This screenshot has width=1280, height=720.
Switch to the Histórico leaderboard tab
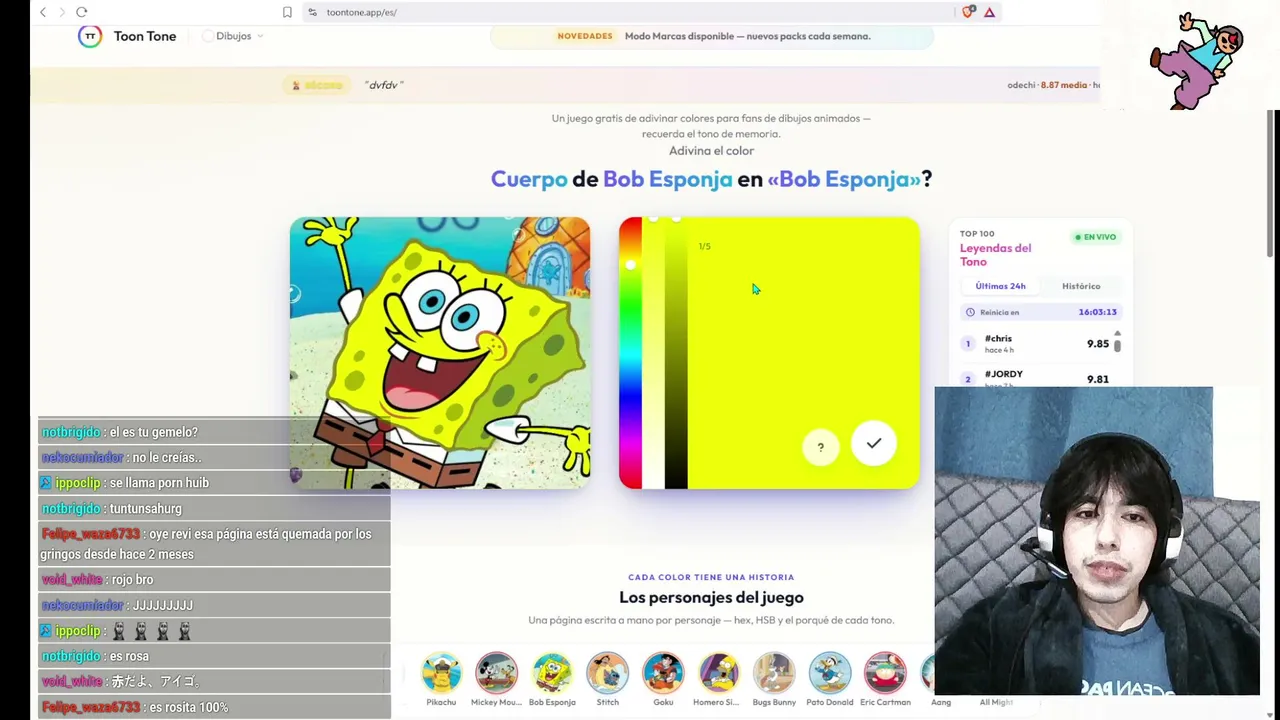[1081, 286]
